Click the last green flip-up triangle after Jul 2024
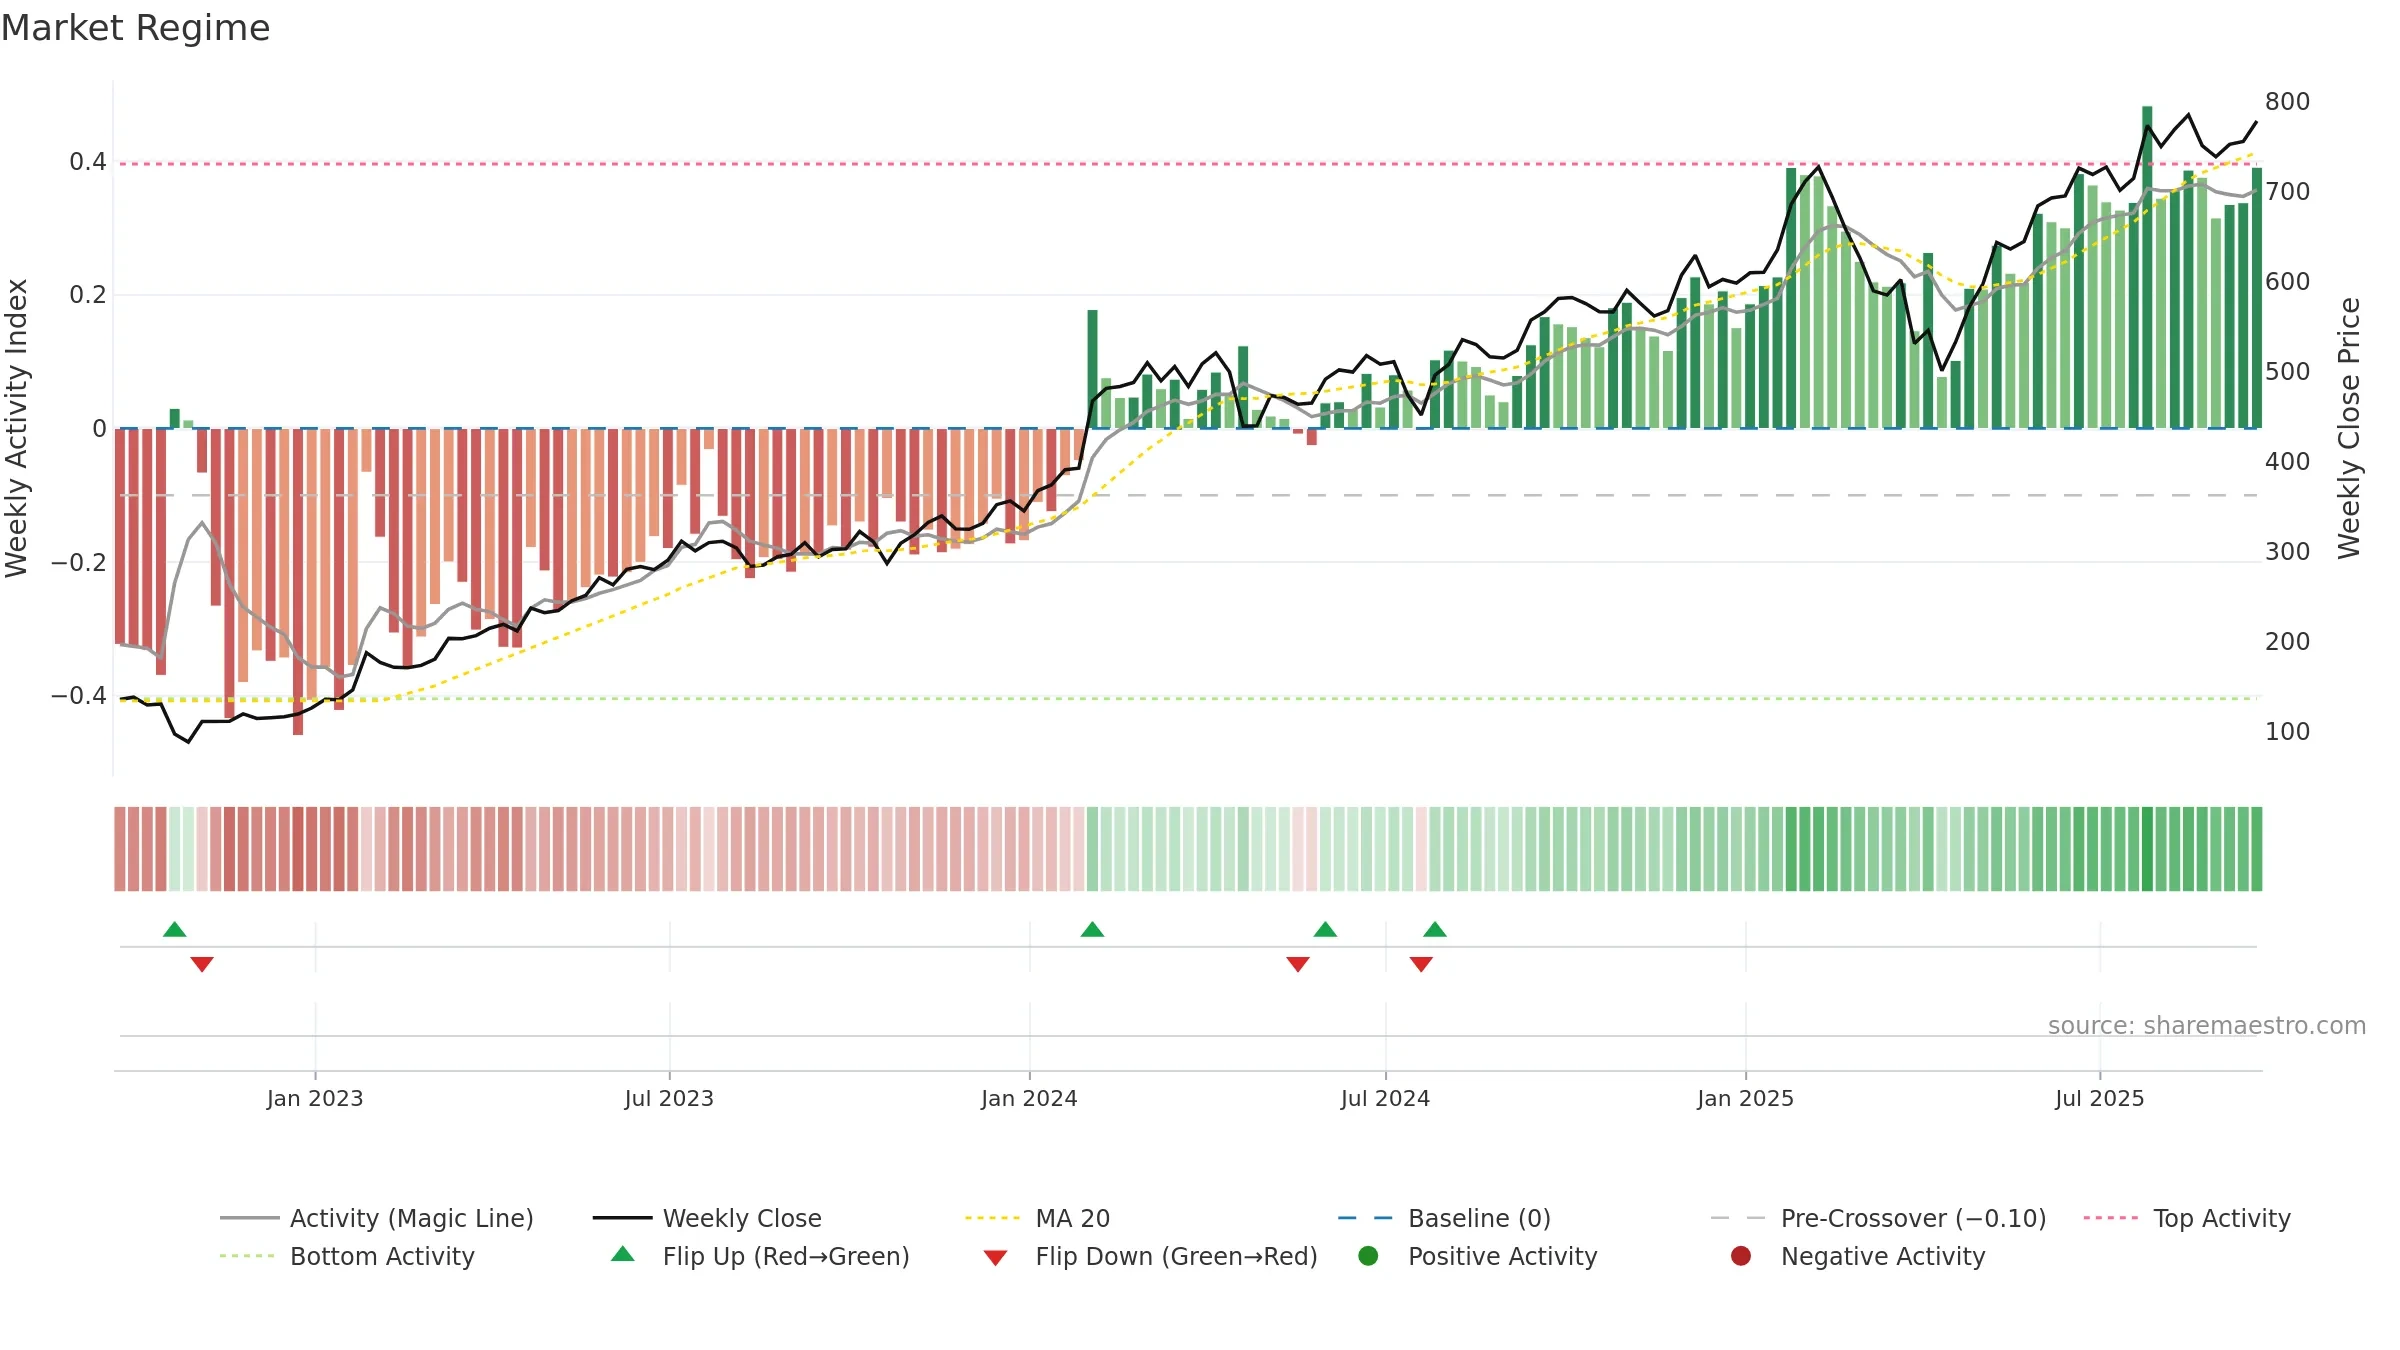 (1435, 930)
